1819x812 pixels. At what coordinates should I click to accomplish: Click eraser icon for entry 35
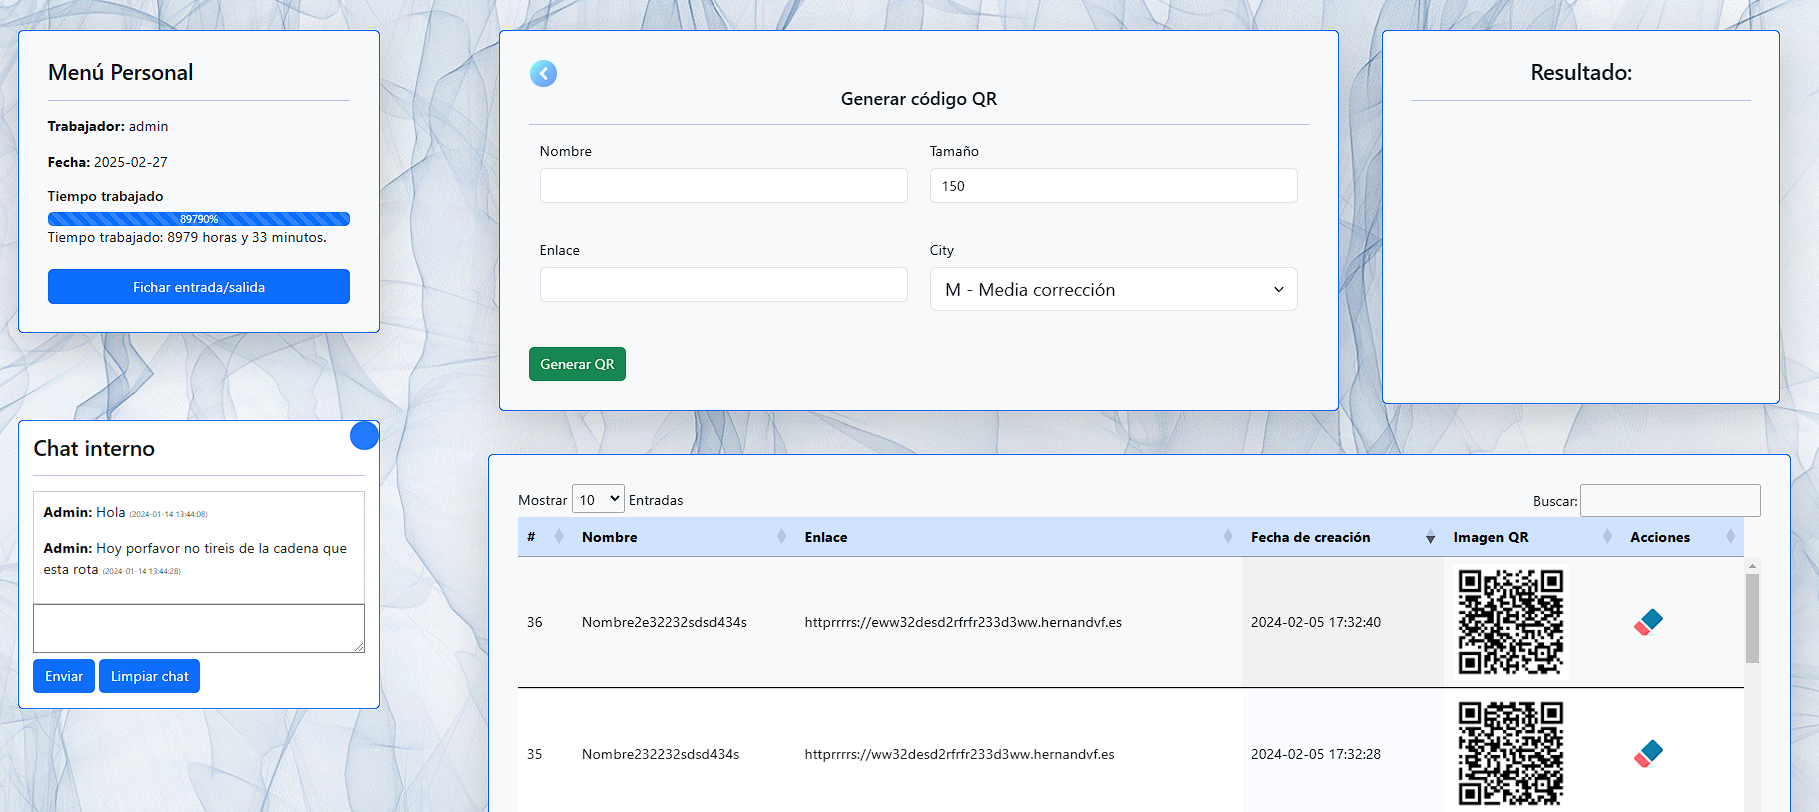point(1648,754)
